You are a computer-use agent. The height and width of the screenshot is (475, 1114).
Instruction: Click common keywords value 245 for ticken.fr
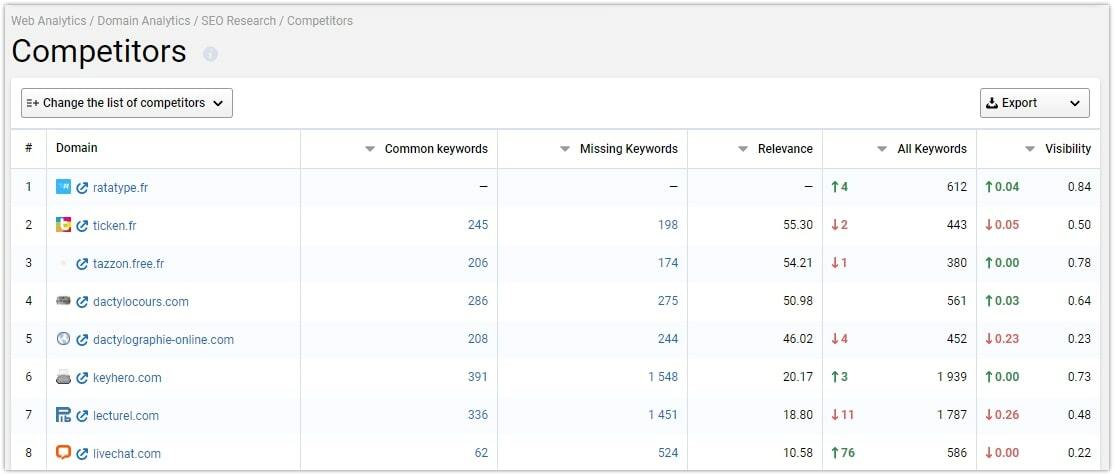pos(477,225)
